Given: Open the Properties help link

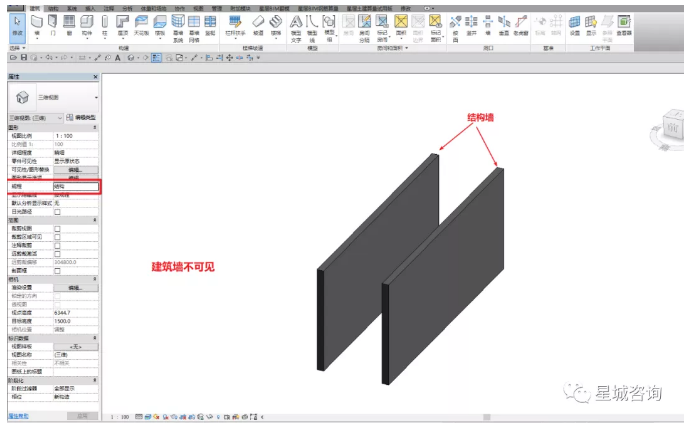Looking at the screenshot, I should 19,416.
